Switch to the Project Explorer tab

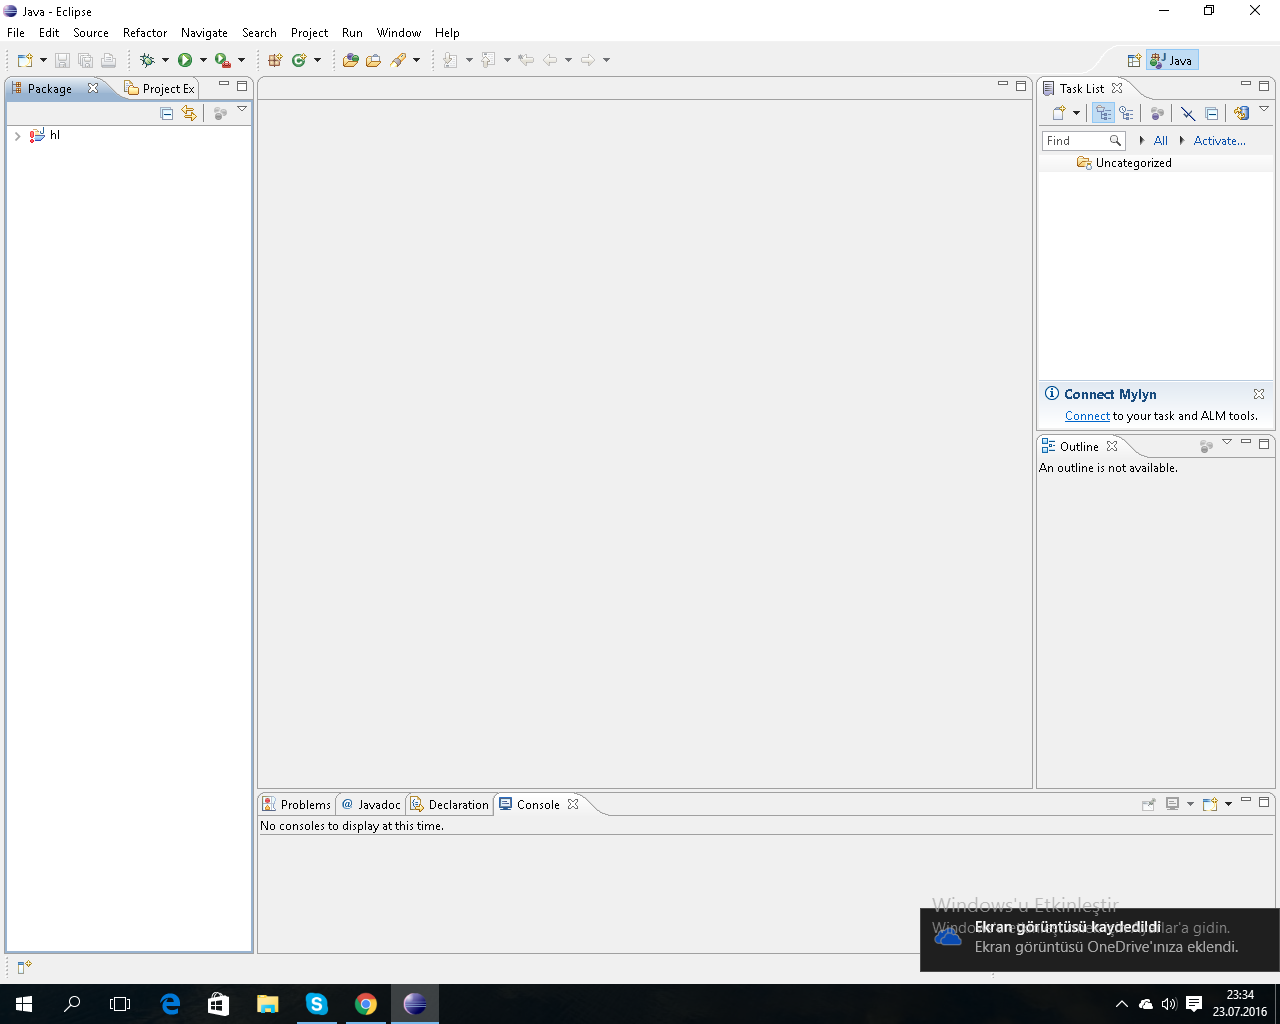click(x=160, y=88)
